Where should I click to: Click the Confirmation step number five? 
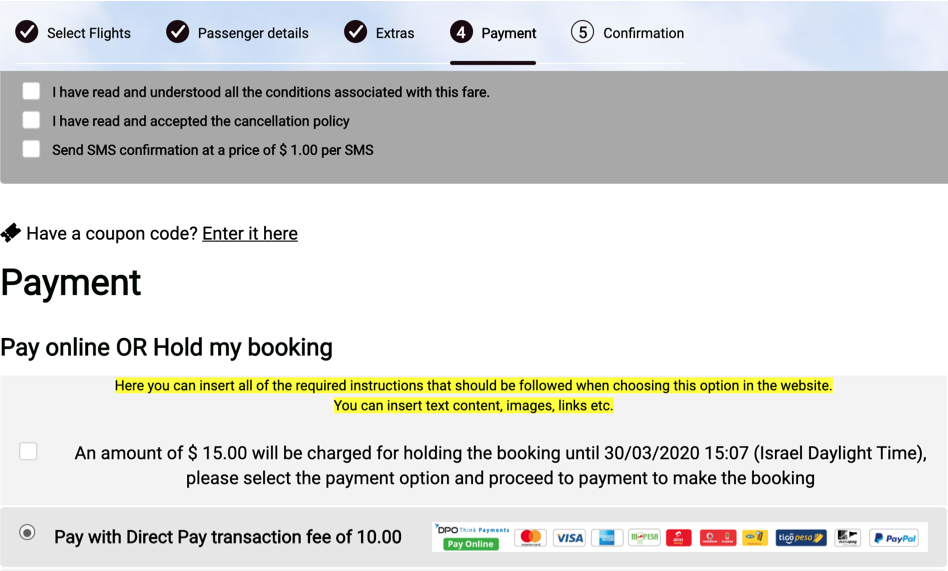coord(582,32)
